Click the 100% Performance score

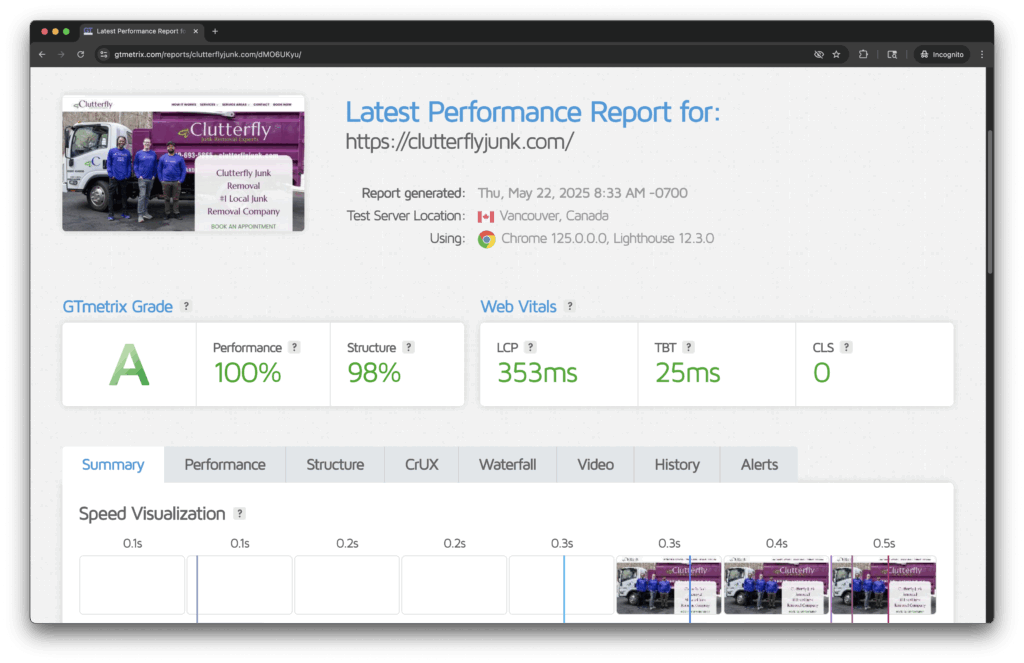point(248,373)
